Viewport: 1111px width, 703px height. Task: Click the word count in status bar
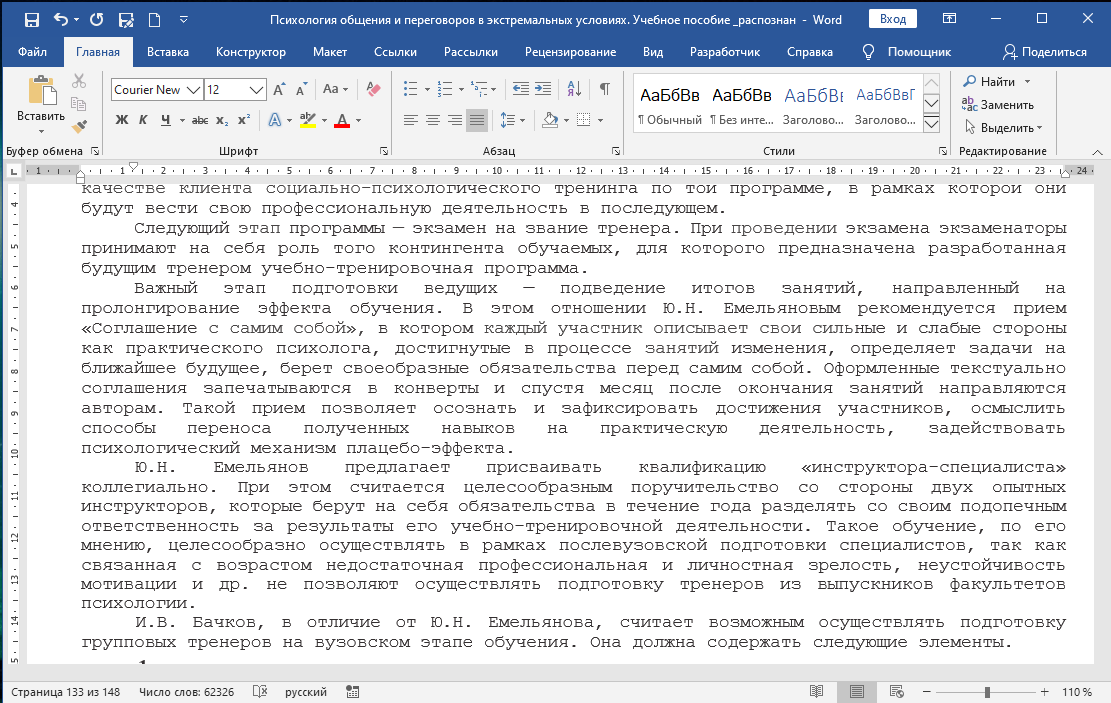(x=186, y=692)
